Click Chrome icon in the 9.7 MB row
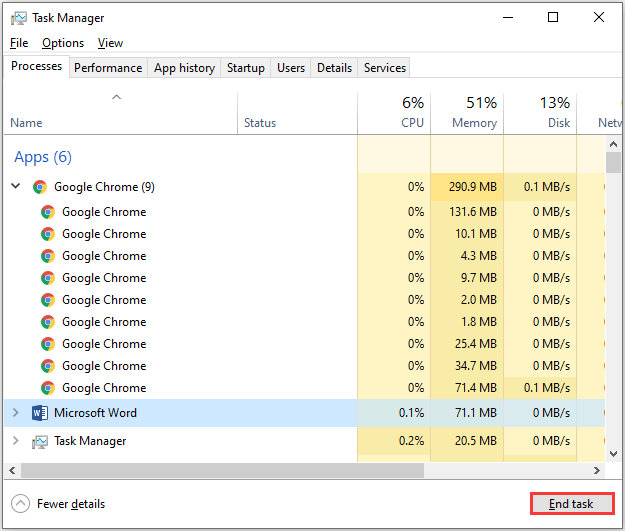625x531 pixels. (x=48, y=277)
